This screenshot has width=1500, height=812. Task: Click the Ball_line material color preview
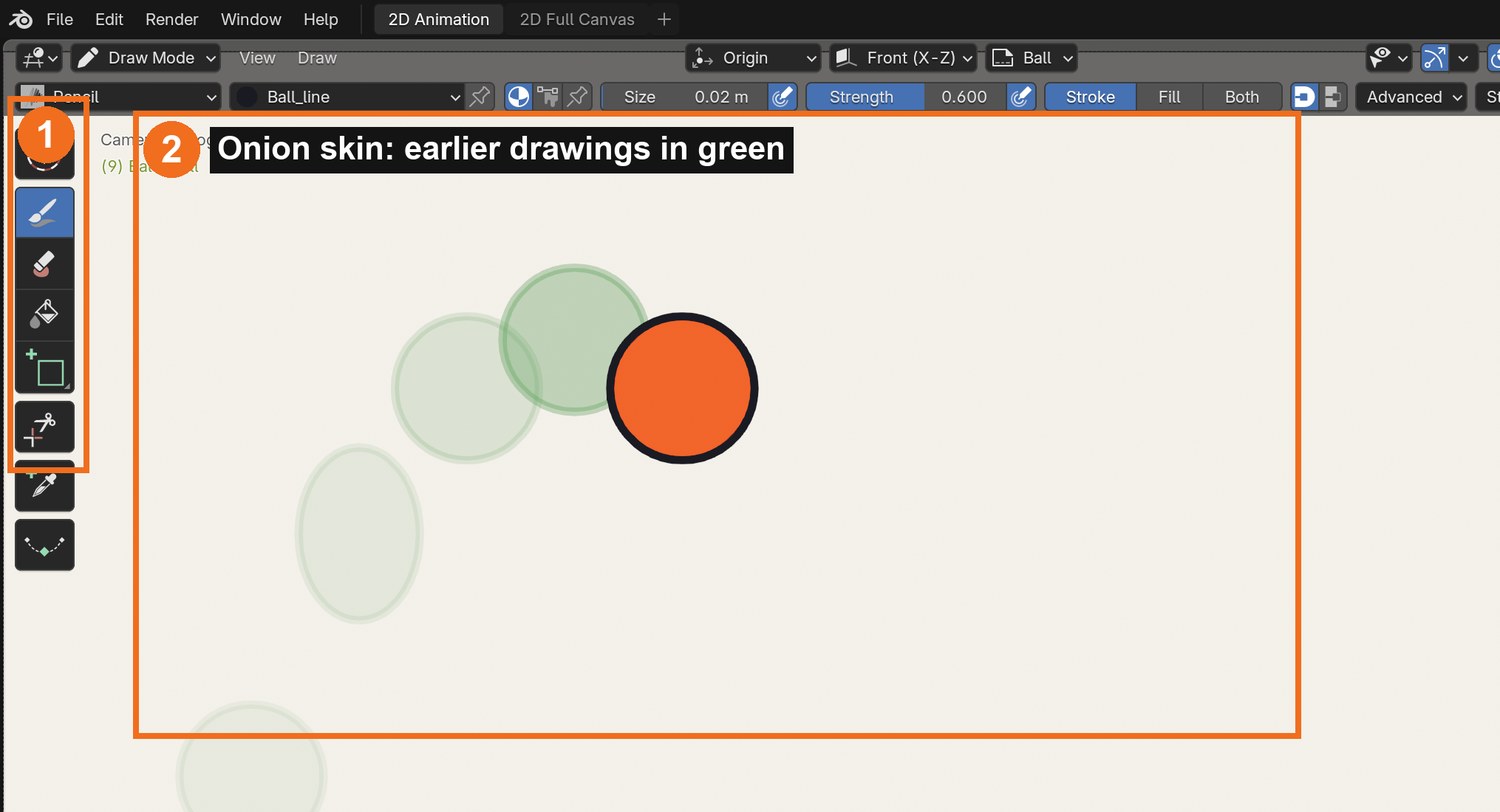click(246, 97)
